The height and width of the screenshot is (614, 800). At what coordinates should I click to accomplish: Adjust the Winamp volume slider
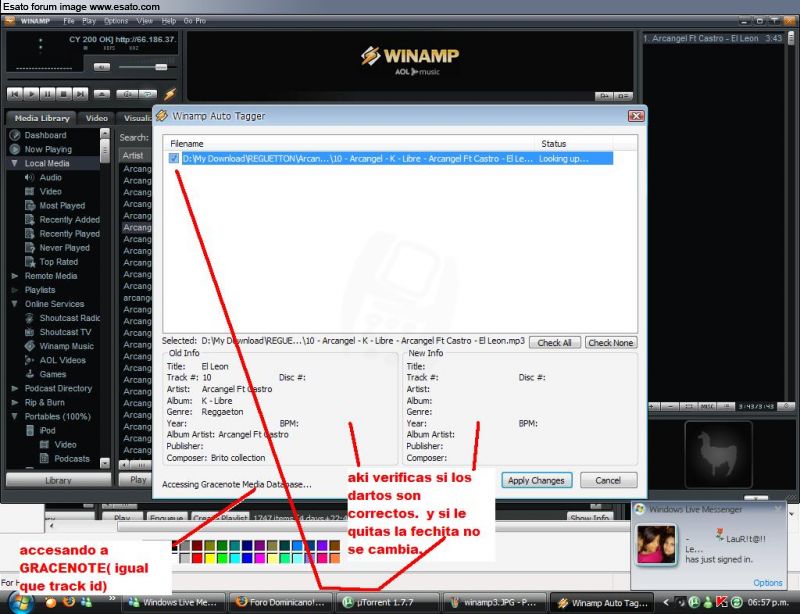coord(161,67)
